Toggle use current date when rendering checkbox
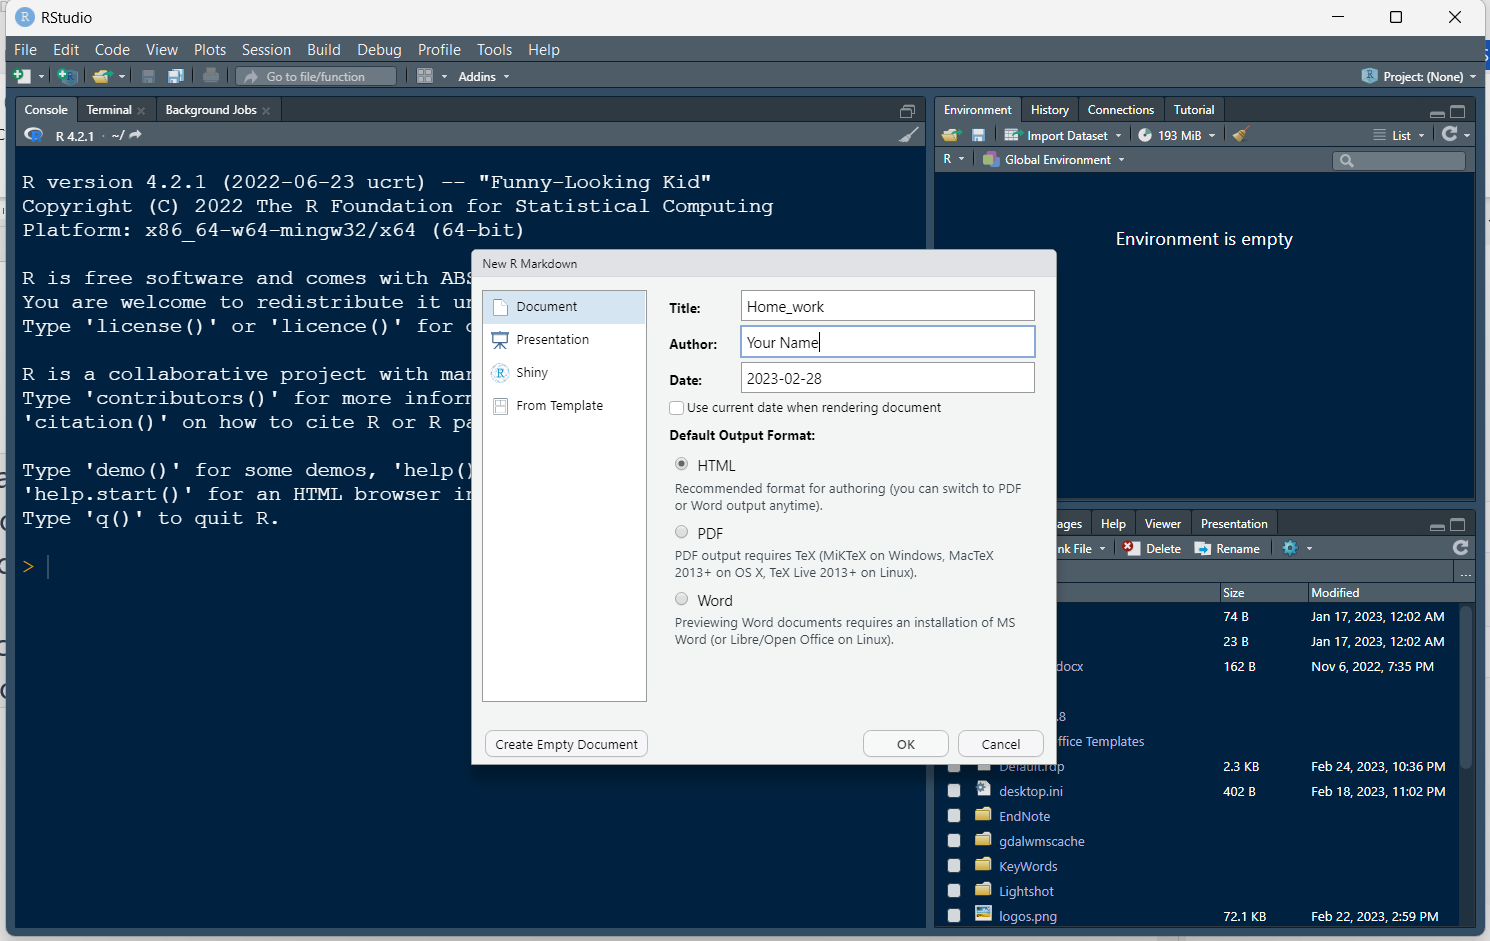Screen dimensions: 1490x941 [677, 408]
